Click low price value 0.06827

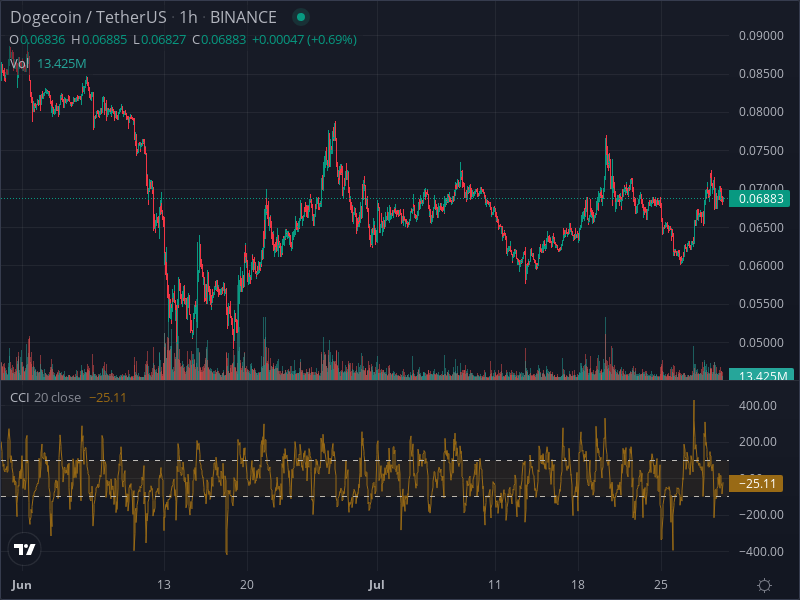coord(164,40)
